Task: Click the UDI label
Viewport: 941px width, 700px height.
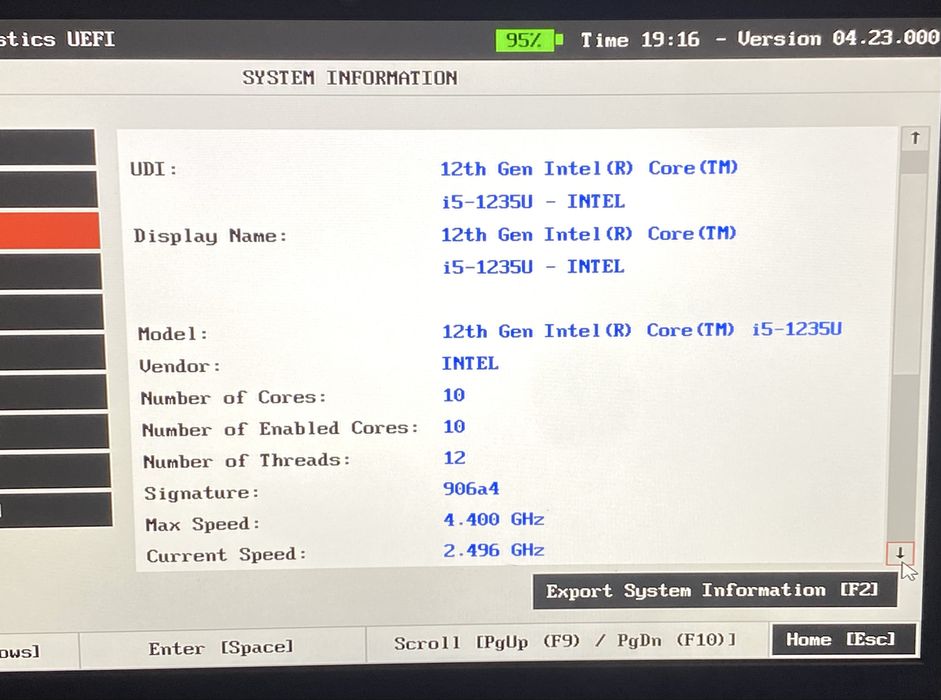Action: pos(154,169)
